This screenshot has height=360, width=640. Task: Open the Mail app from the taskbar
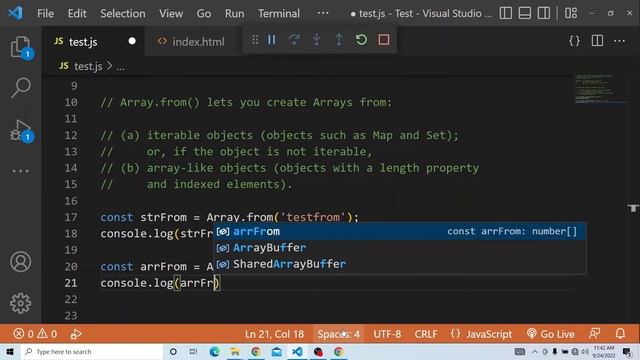point(276,351)
